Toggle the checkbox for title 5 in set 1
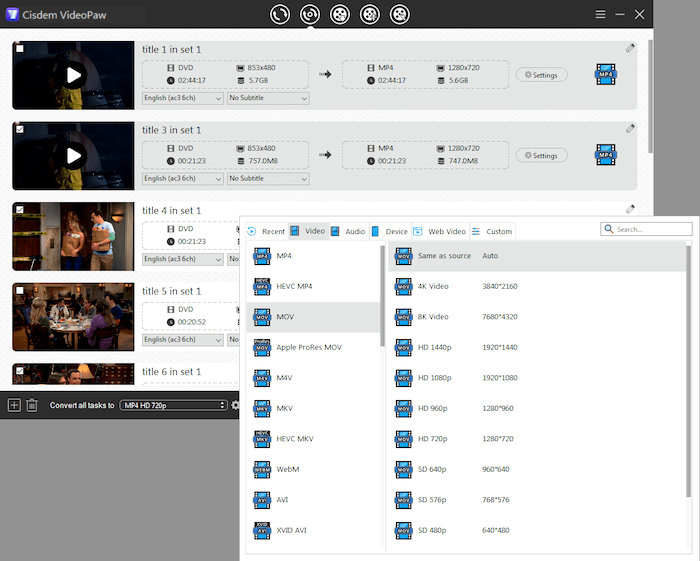This screenshot has height=561, width=700. click(x=21, y=290)
